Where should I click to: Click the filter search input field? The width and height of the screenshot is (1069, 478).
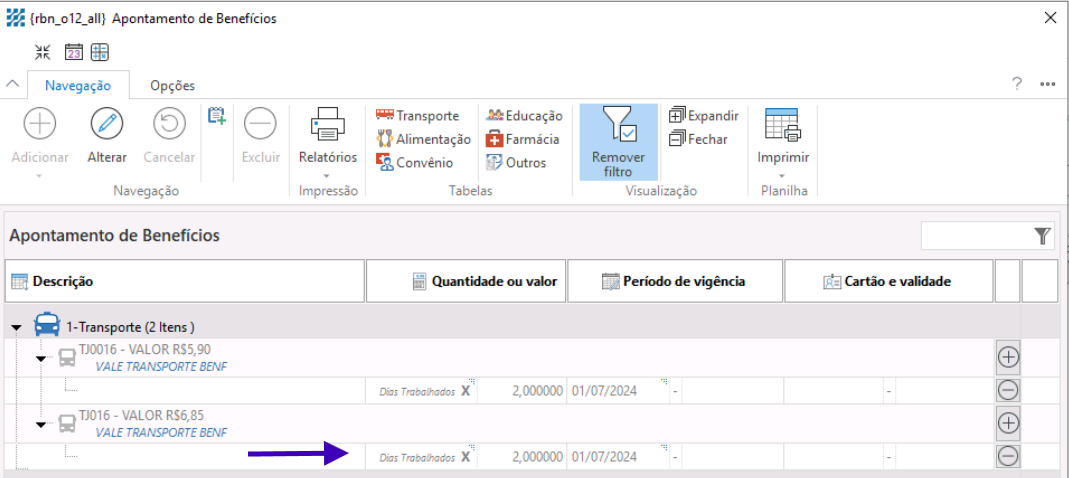coord(975,236)
